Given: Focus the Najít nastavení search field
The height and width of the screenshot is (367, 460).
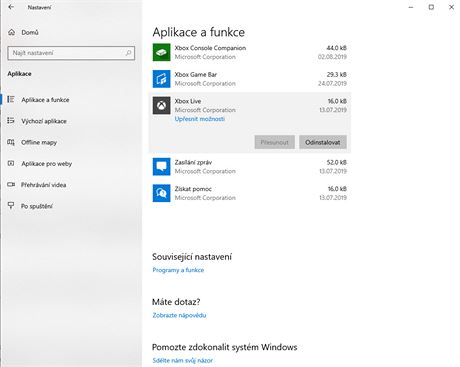Looking at the screenshot, I should coord(71,53).
